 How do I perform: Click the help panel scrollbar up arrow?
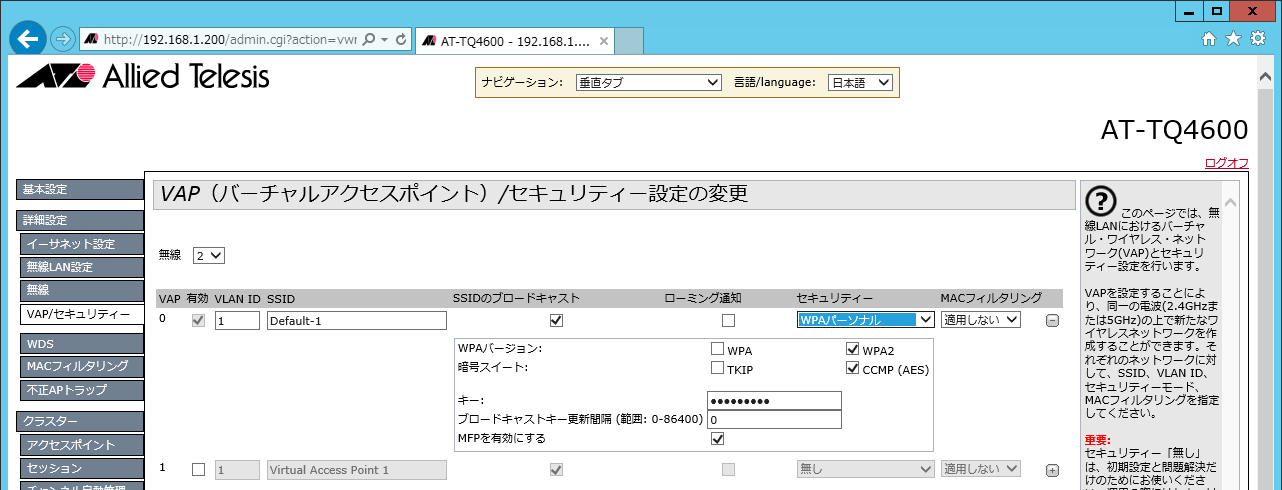(x=1229, y=203)
